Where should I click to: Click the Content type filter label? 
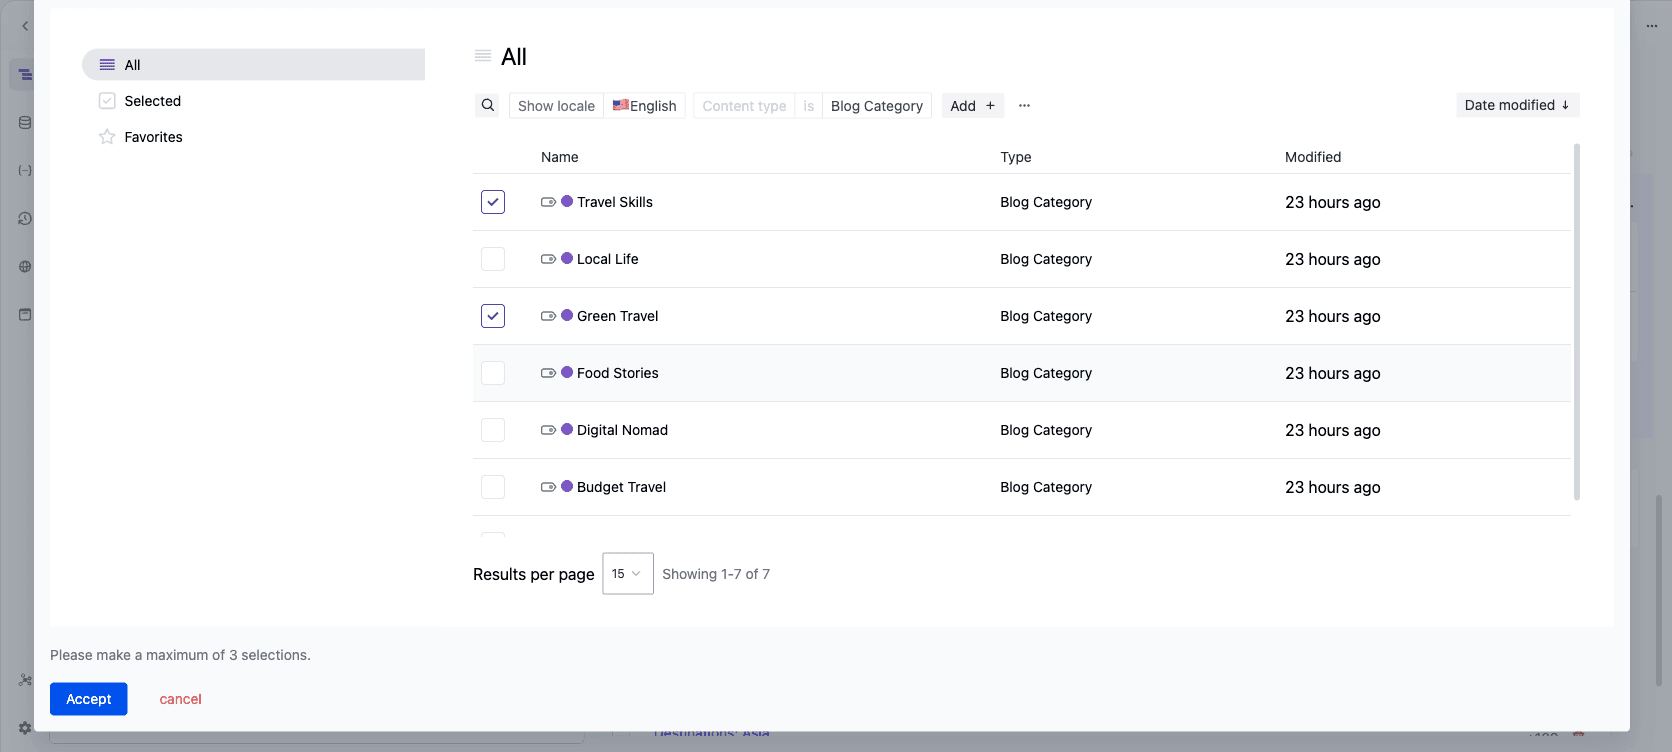click(744, 106)
